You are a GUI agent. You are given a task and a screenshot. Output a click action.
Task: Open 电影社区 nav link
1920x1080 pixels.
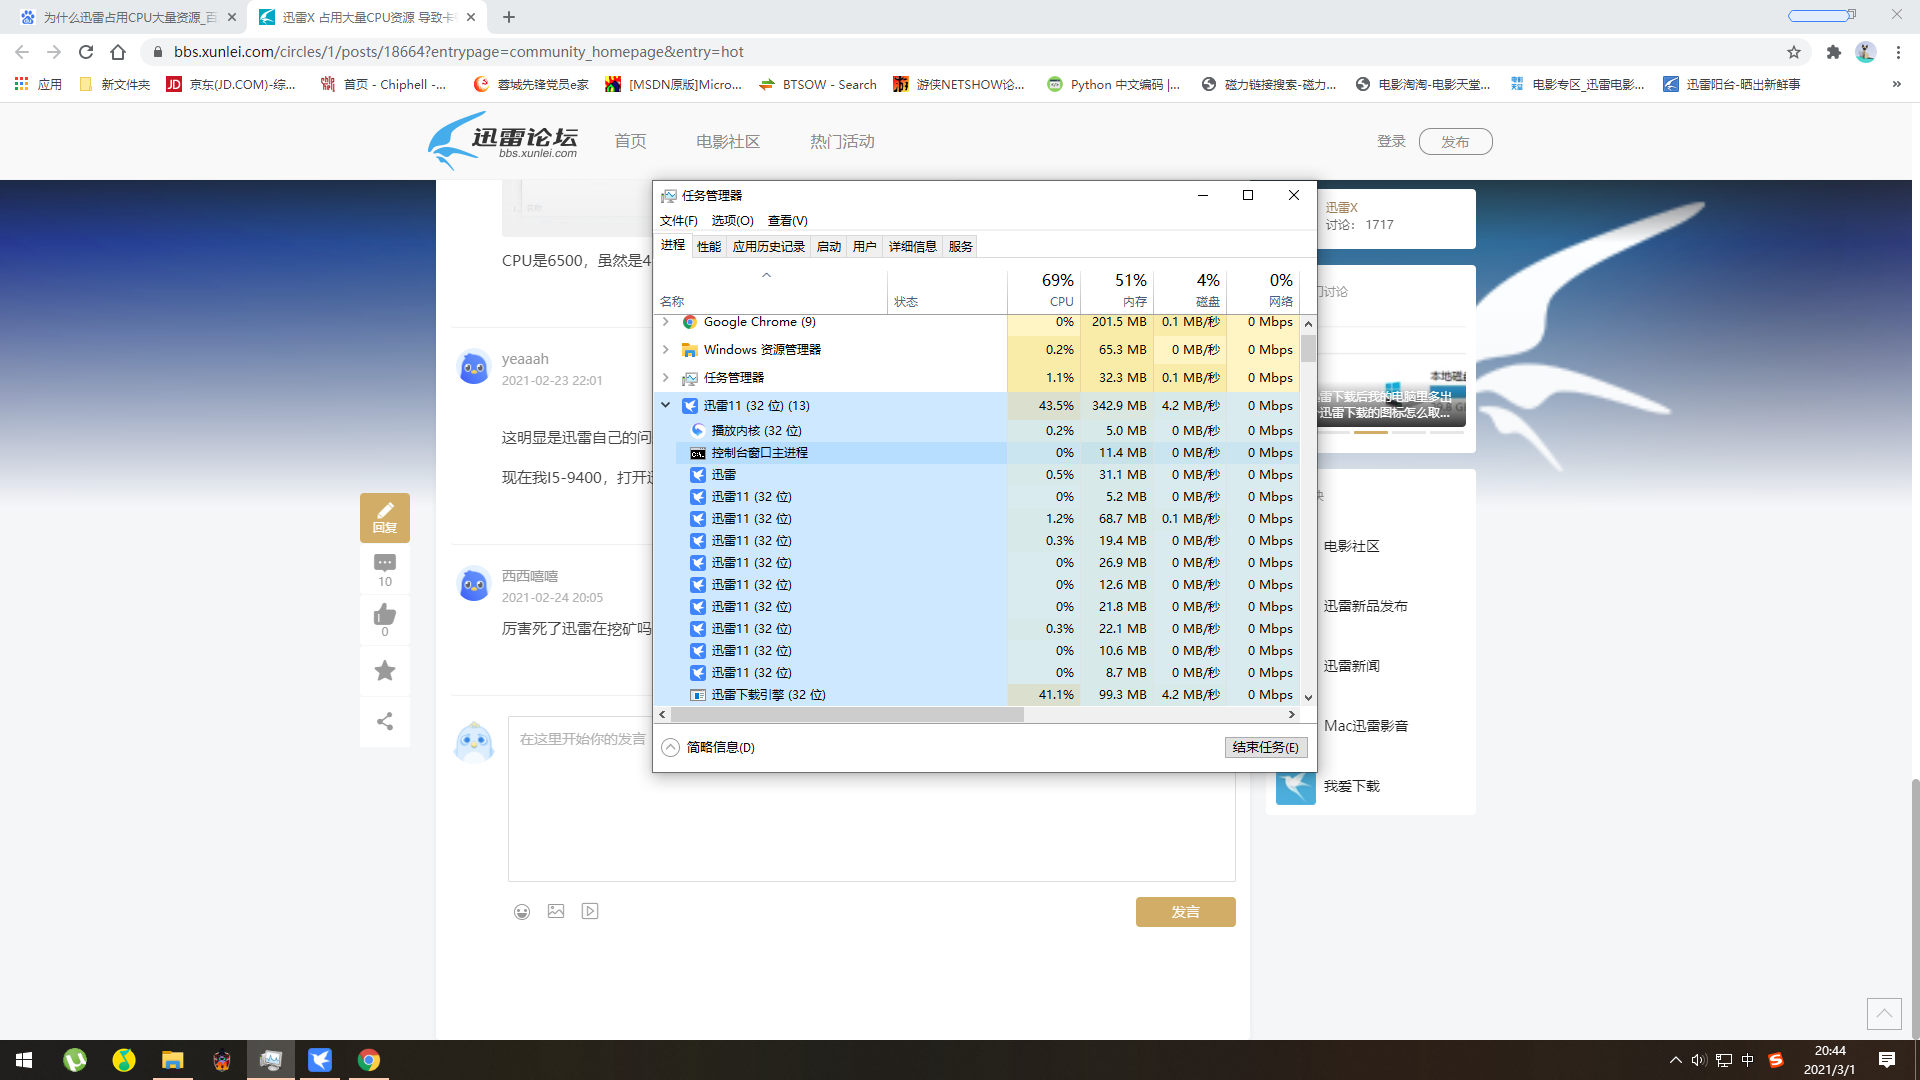coord(728,142)
